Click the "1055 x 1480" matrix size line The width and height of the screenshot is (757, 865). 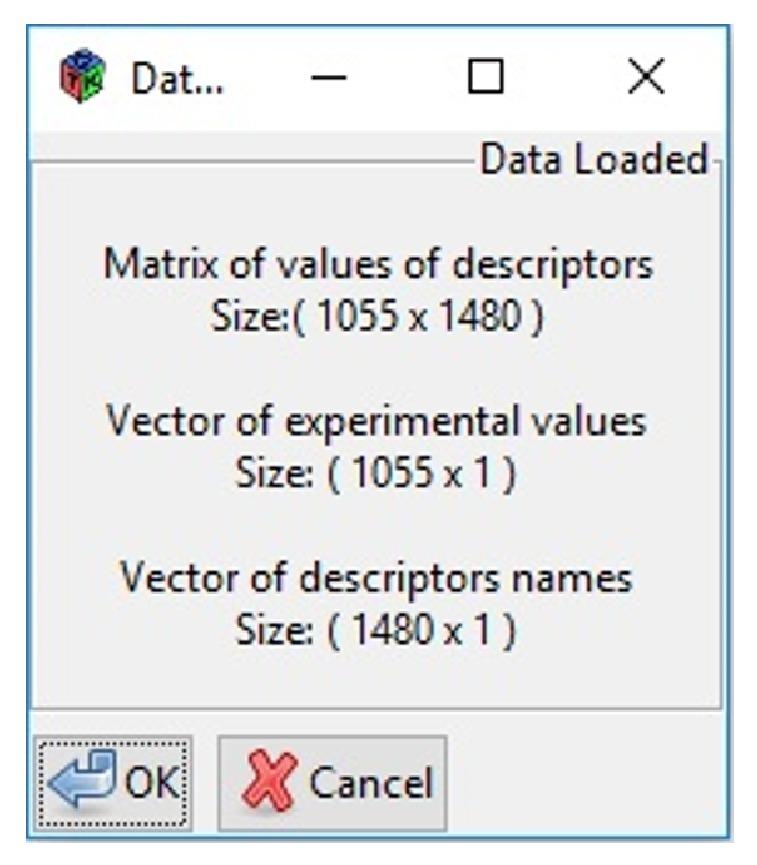[x=378, y=321]
